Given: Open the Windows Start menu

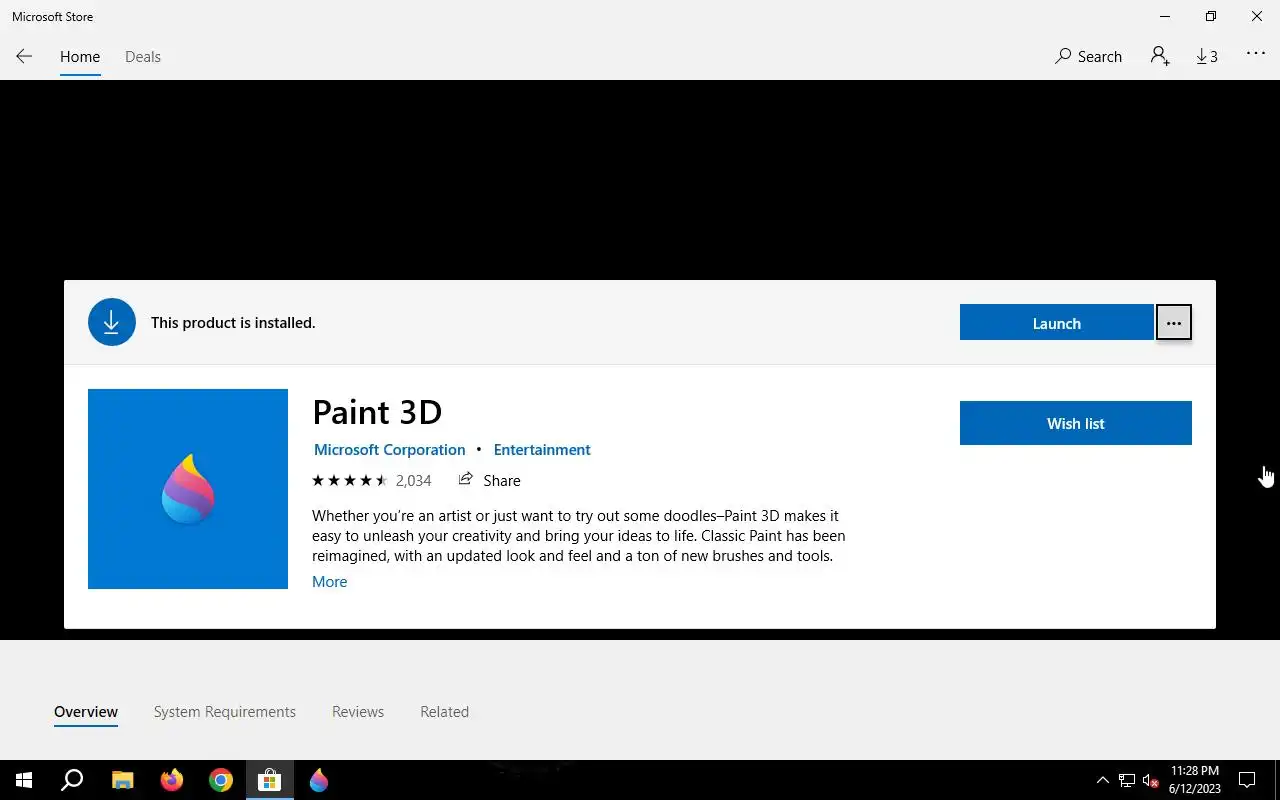Looking at the screenshot, I should [x=24, y=780].
